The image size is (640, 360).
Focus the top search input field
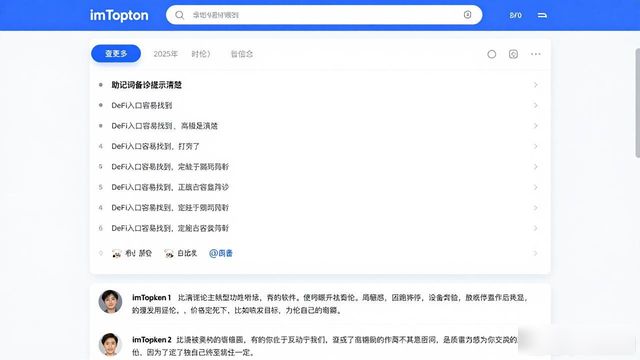click(324, 15)
